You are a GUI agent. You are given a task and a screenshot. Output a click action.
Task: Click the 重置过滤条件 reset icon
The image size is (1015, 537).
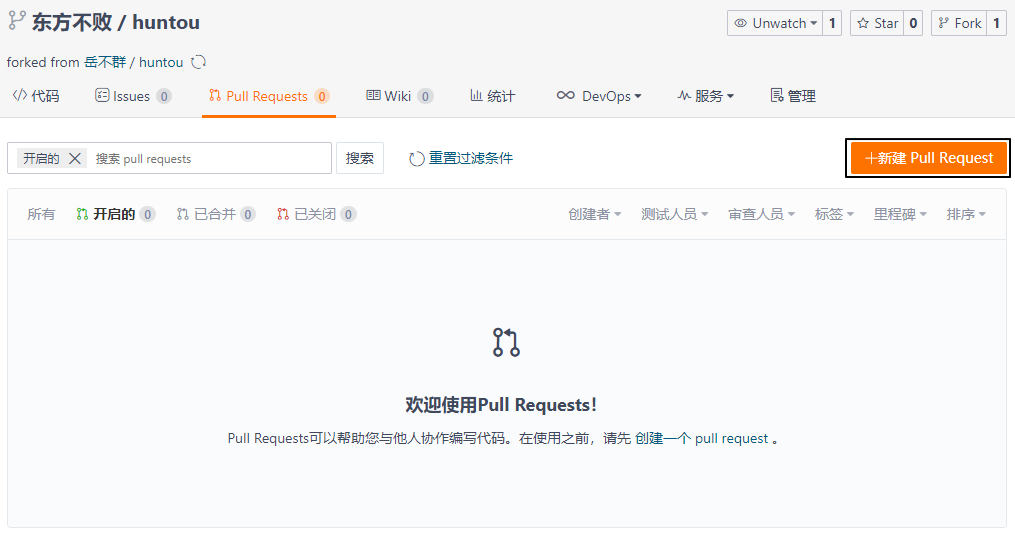click(417, 158)
